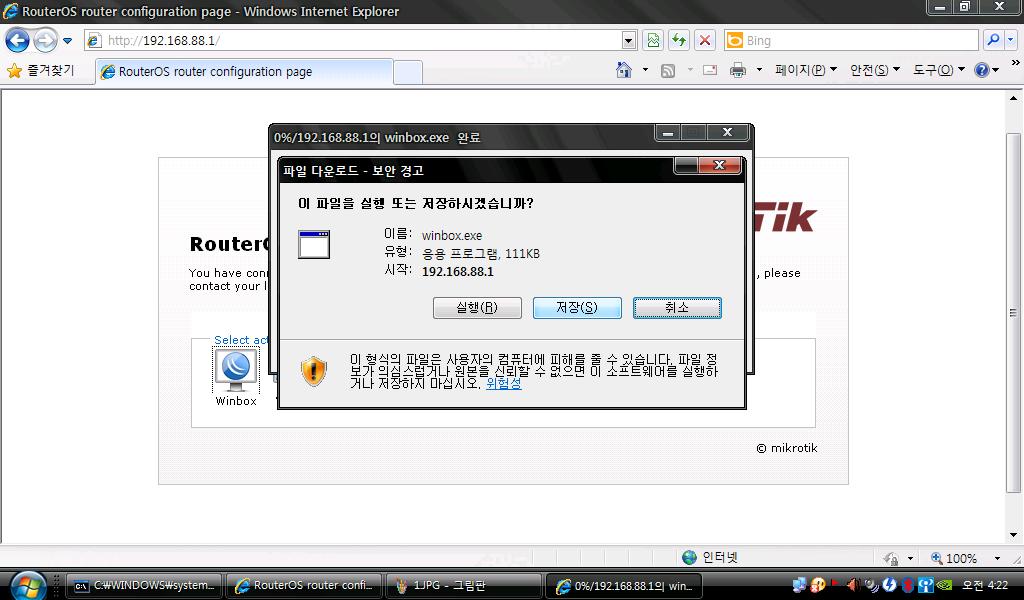Click the 실행(R) Run button
This screenshot has height=600, width=1024.
pos(477,308)
